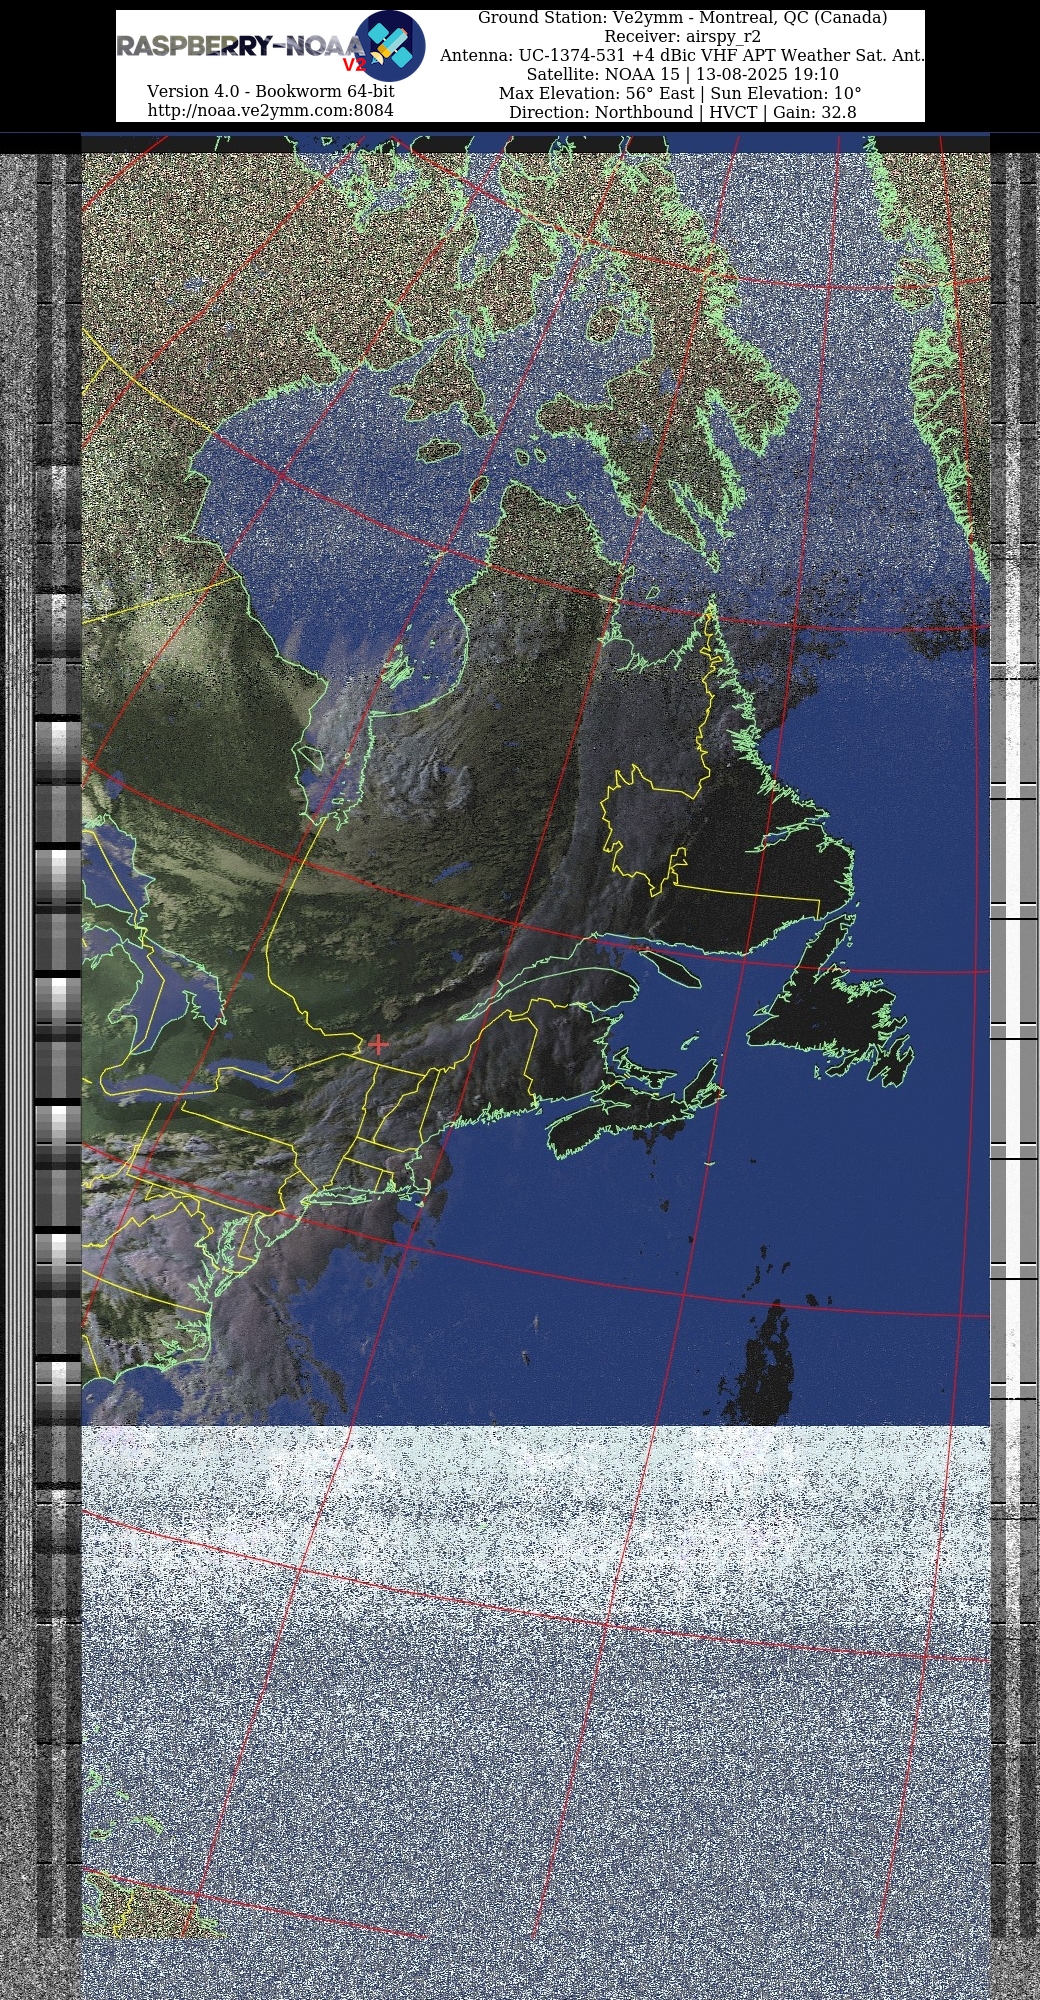
Task: Select the "Version 4.0 - Bookworm 64-bit" text
Action: (271, 91)
